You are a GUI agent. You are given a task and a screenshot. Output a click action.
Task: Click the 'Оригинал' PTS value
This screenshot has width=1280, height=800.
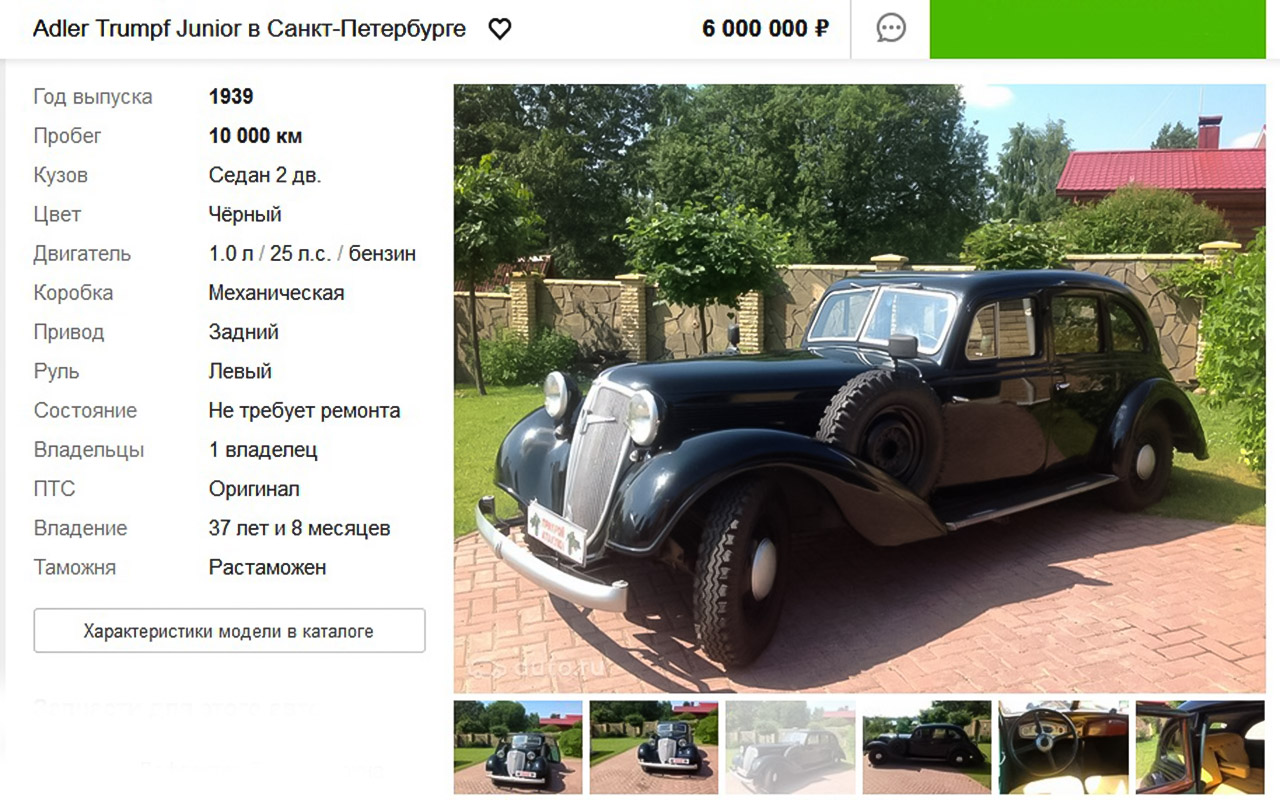click(x=254, y=489)
